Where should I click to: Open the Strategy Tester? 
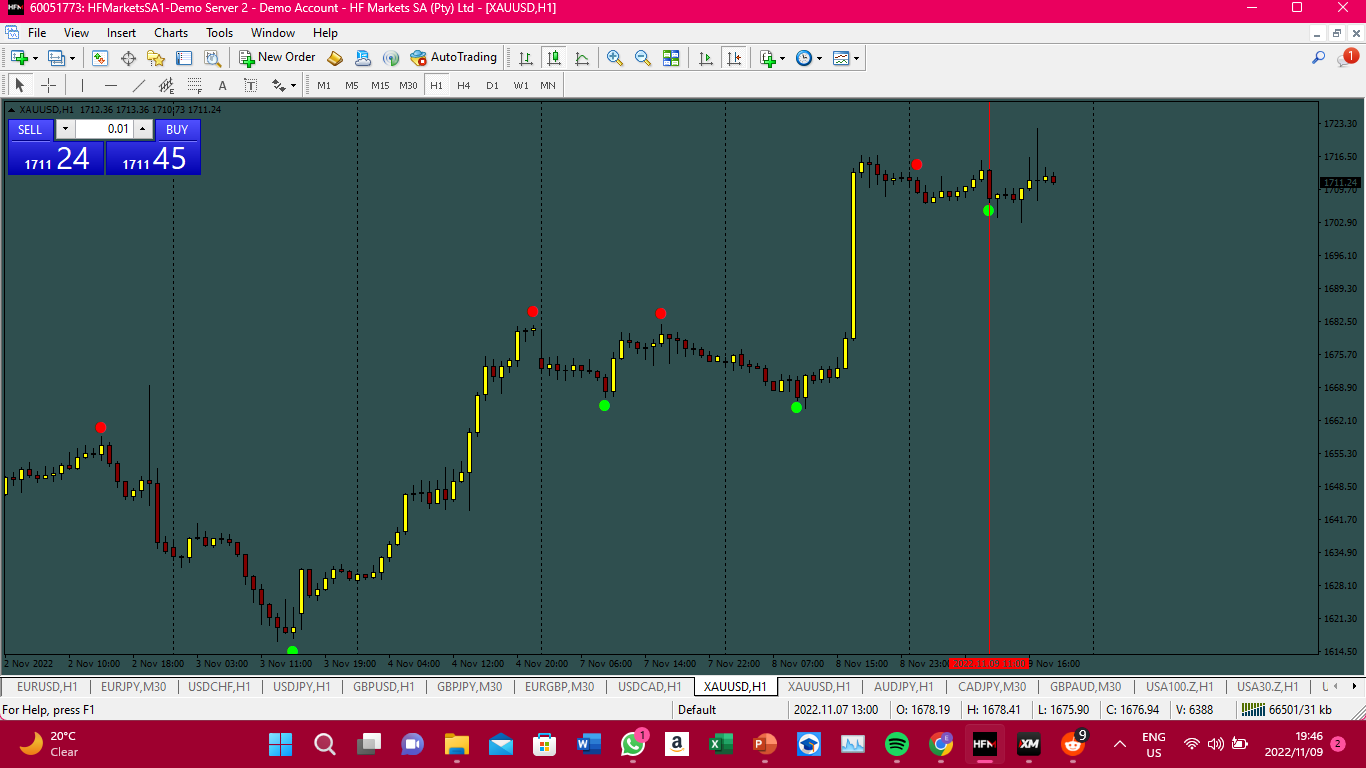click(x=212, y=58)
